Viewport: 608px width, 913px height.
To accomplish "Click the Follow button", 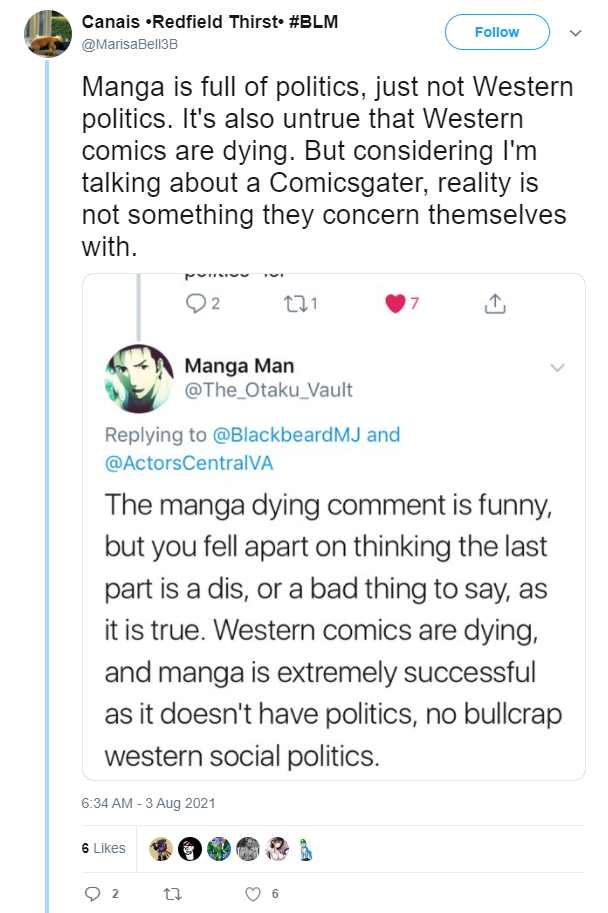I will click(497, 32).
